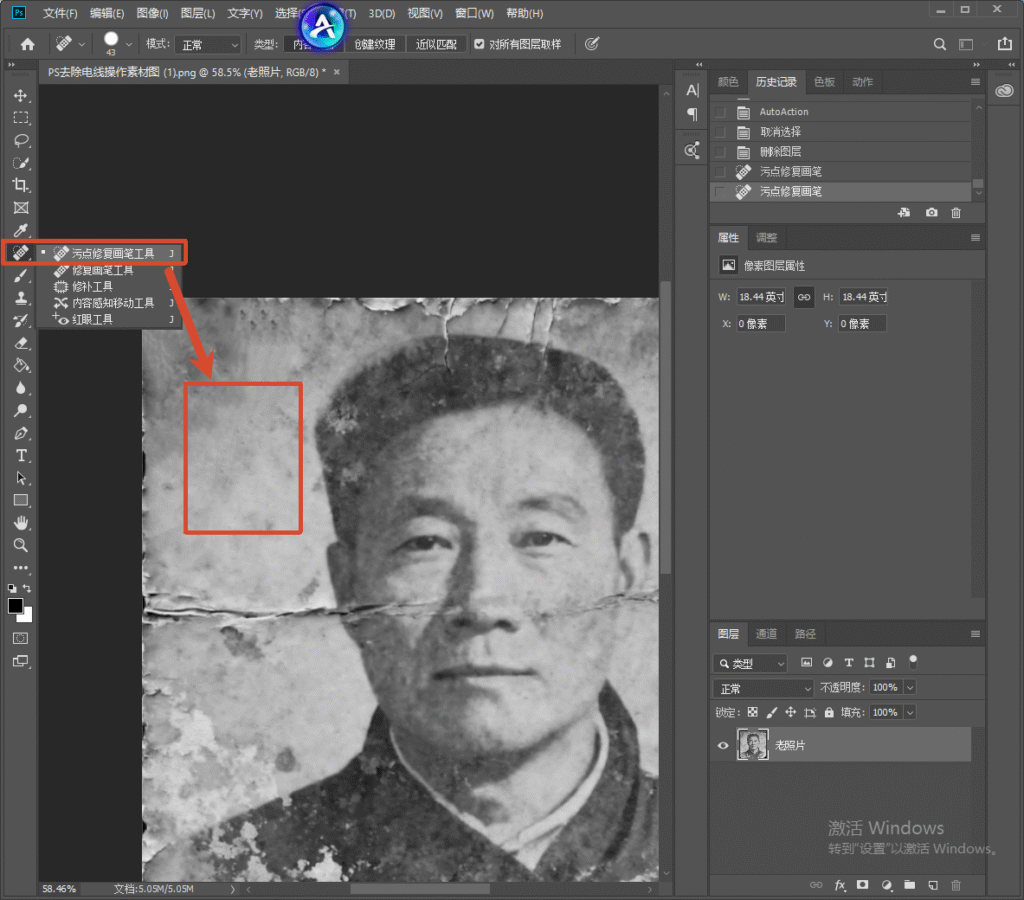Select the Move tool
The image size is (1024, 900).
click(21, 96)
